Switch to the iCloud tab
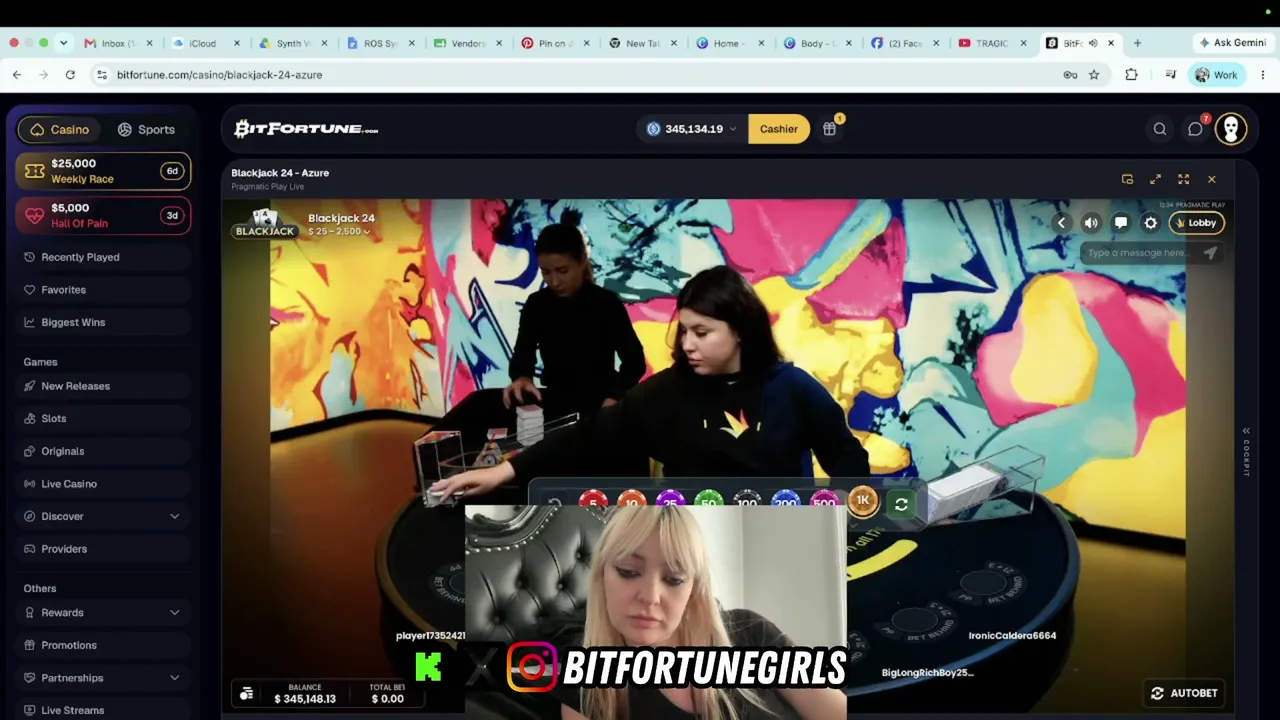 205,43
